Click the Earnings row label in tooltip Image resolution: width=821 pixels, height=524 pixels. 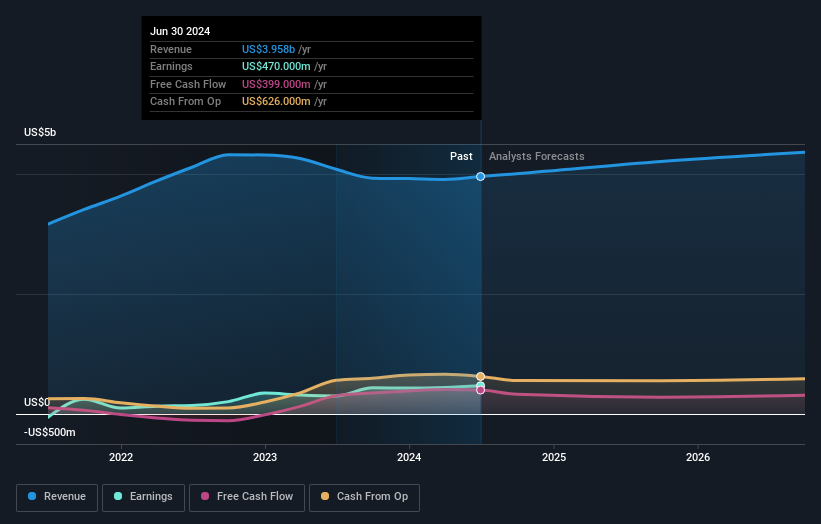point(171,66)
